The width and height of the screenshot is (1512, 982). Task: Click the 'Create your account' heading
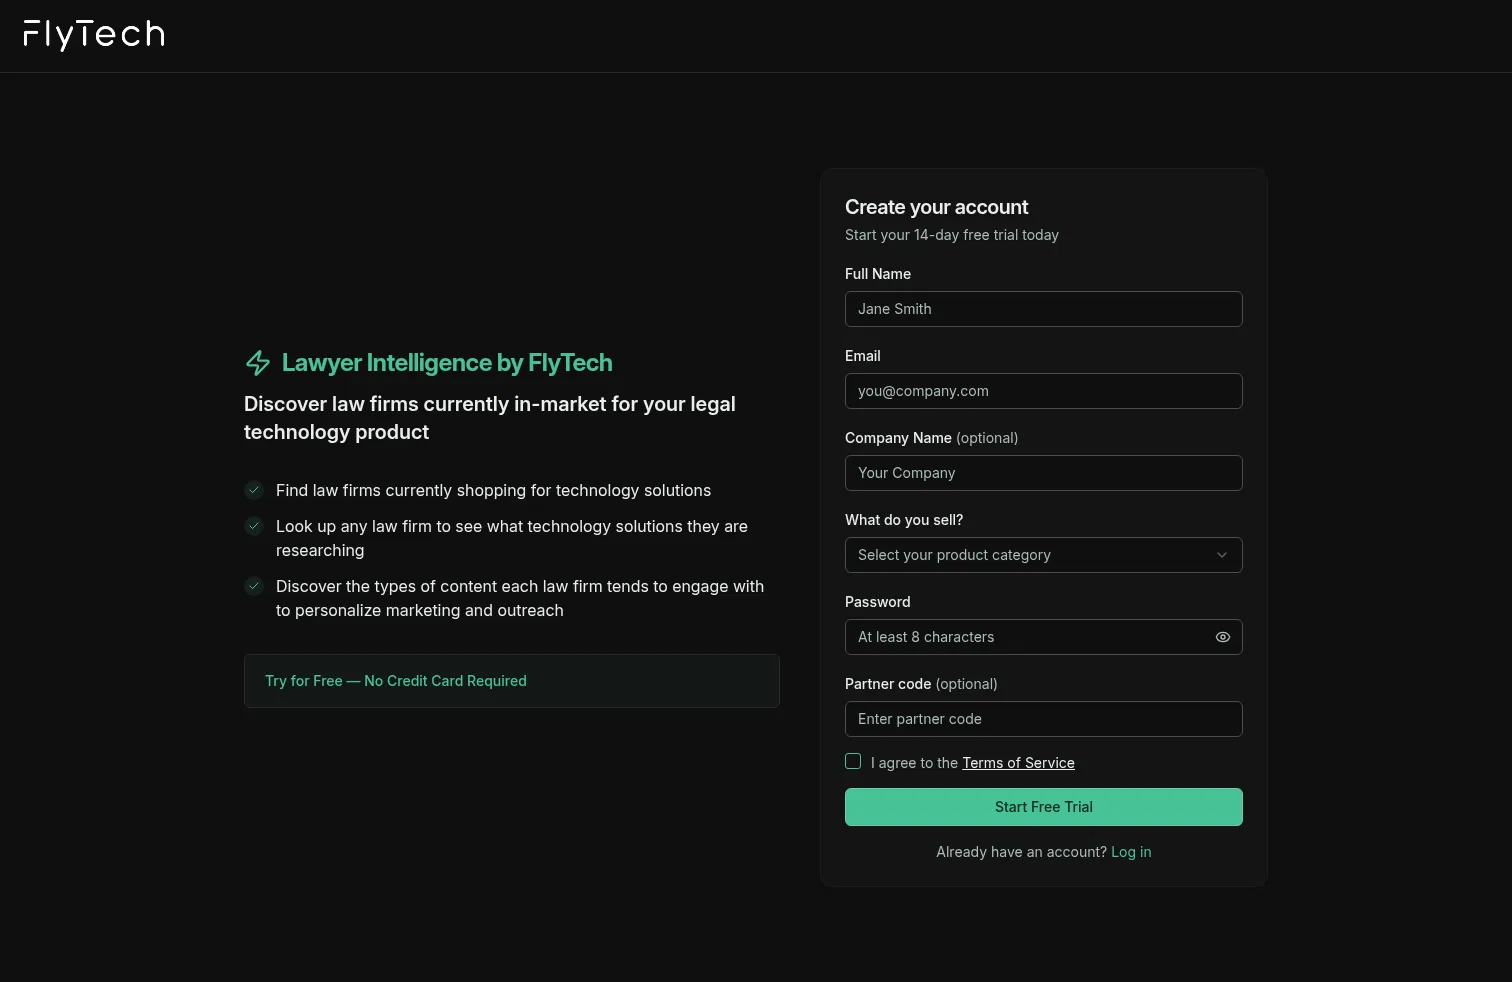pyautogui.click(x=936, y=207)
